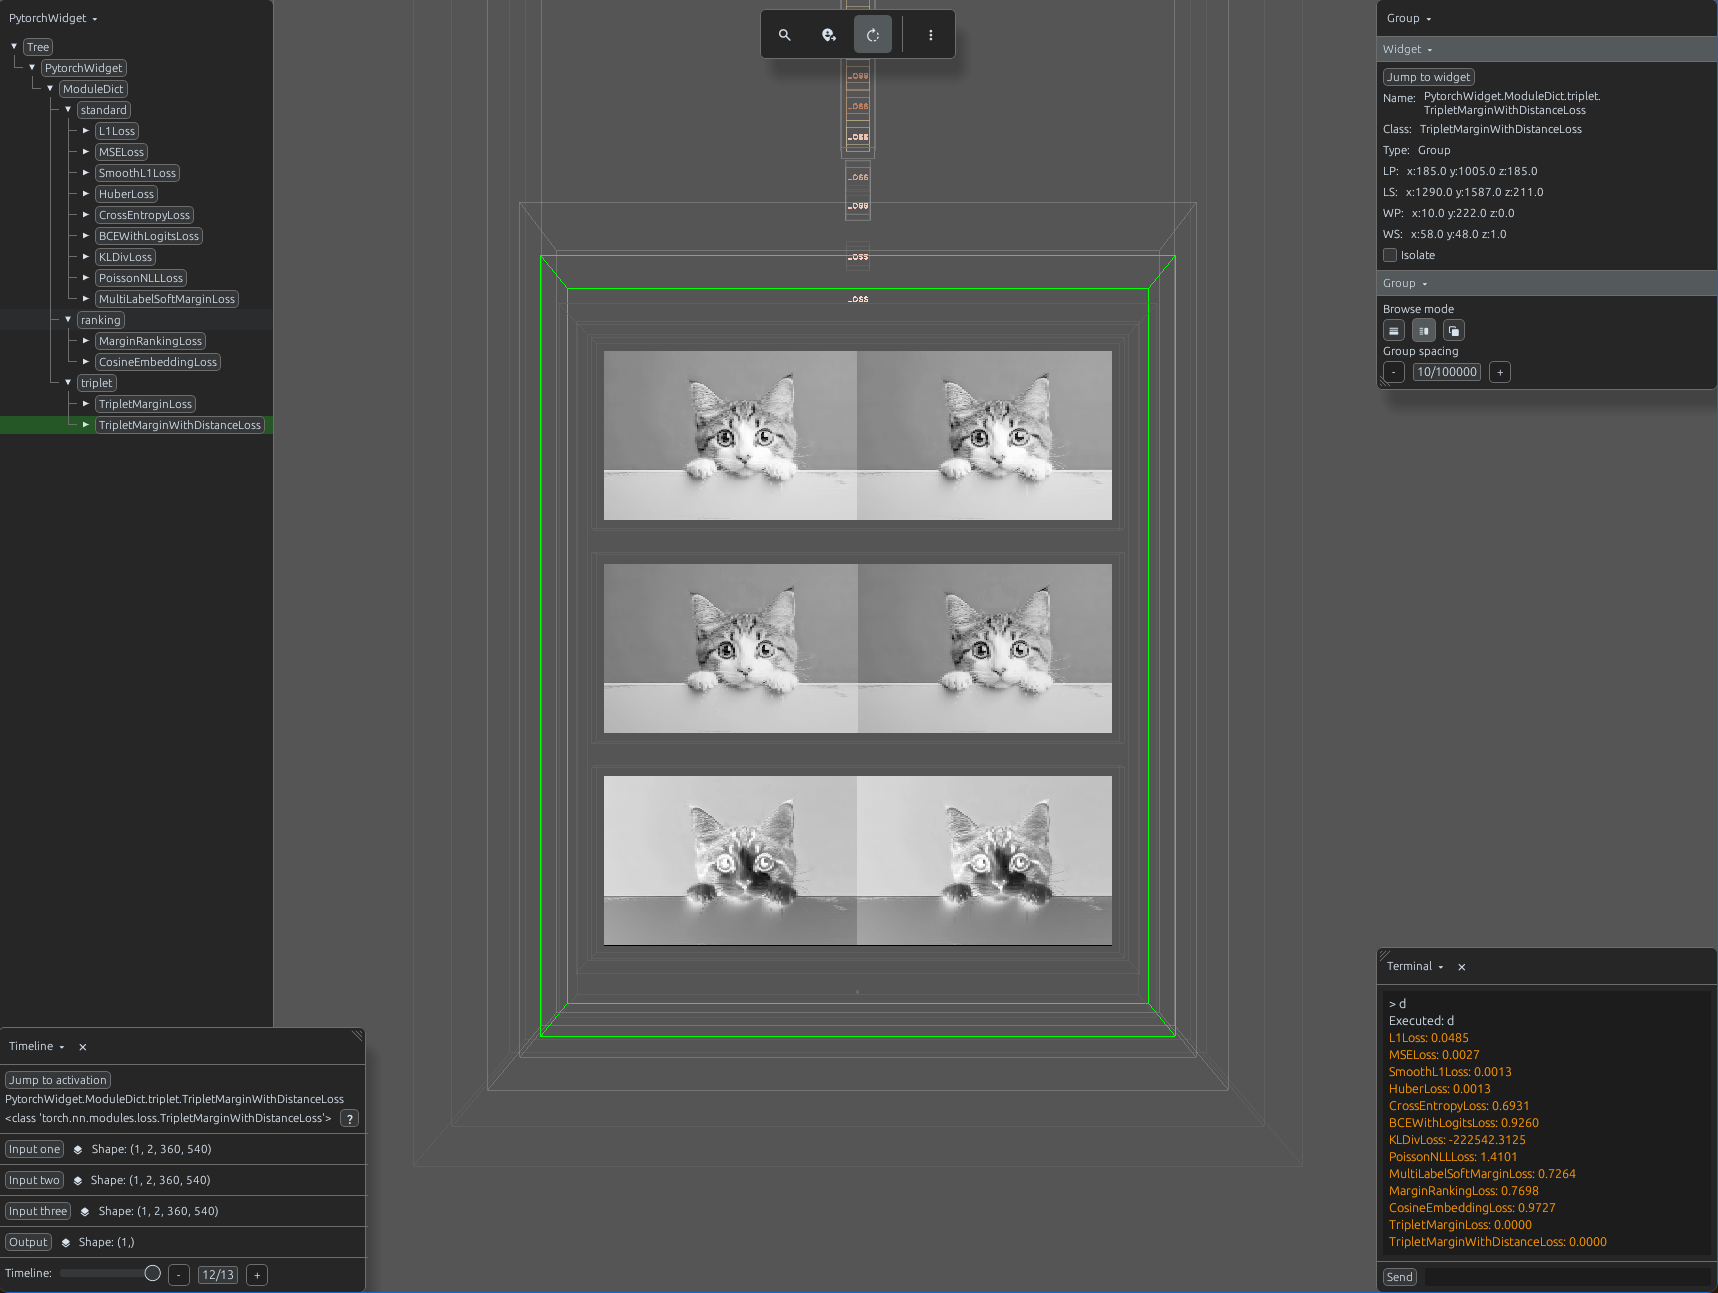Select the CosineEmbeddingLoss tree item
The height and width of the screenshot is (1293, 1718).
tap(158, 362)
